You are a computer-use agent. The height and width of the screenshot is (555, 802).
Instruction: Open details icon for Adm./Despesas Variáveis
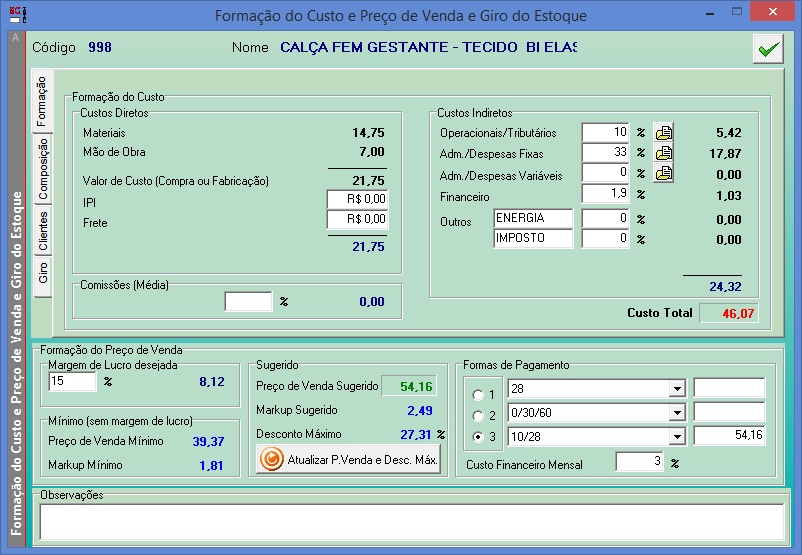tap(663, 174)
